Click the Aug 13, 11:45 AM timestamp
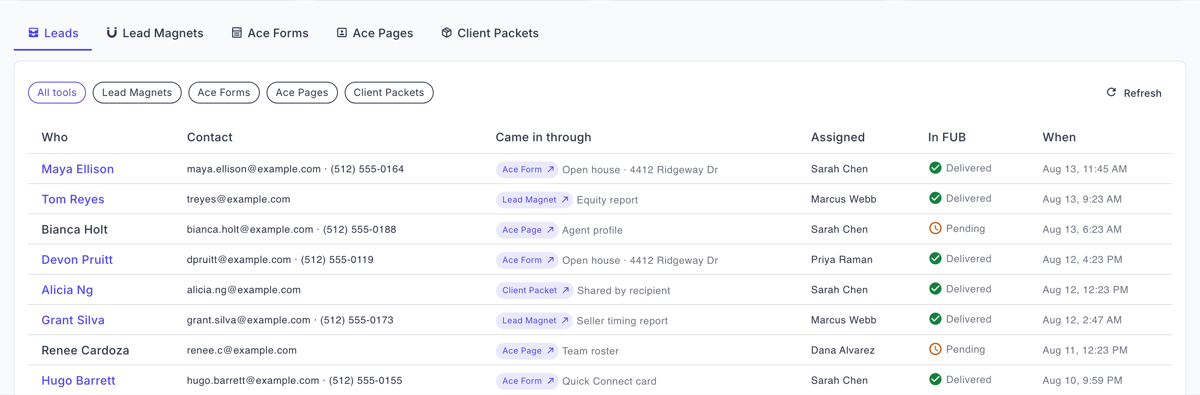This screenshot has width=1200, height=395. pos(1085,169)
